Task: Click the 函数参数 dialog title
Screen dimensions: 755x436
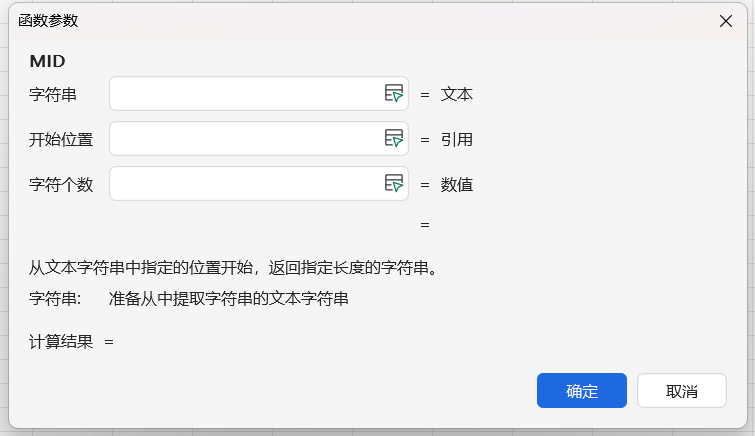Action: coord(48,21)
